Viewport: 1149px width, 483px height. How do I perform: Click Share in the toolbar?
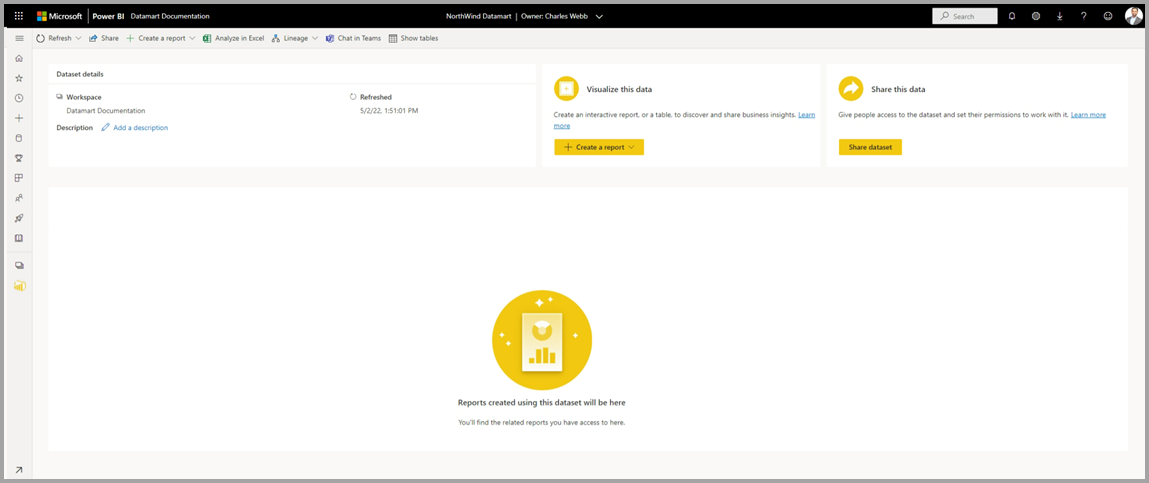click(x=103, y=38)
